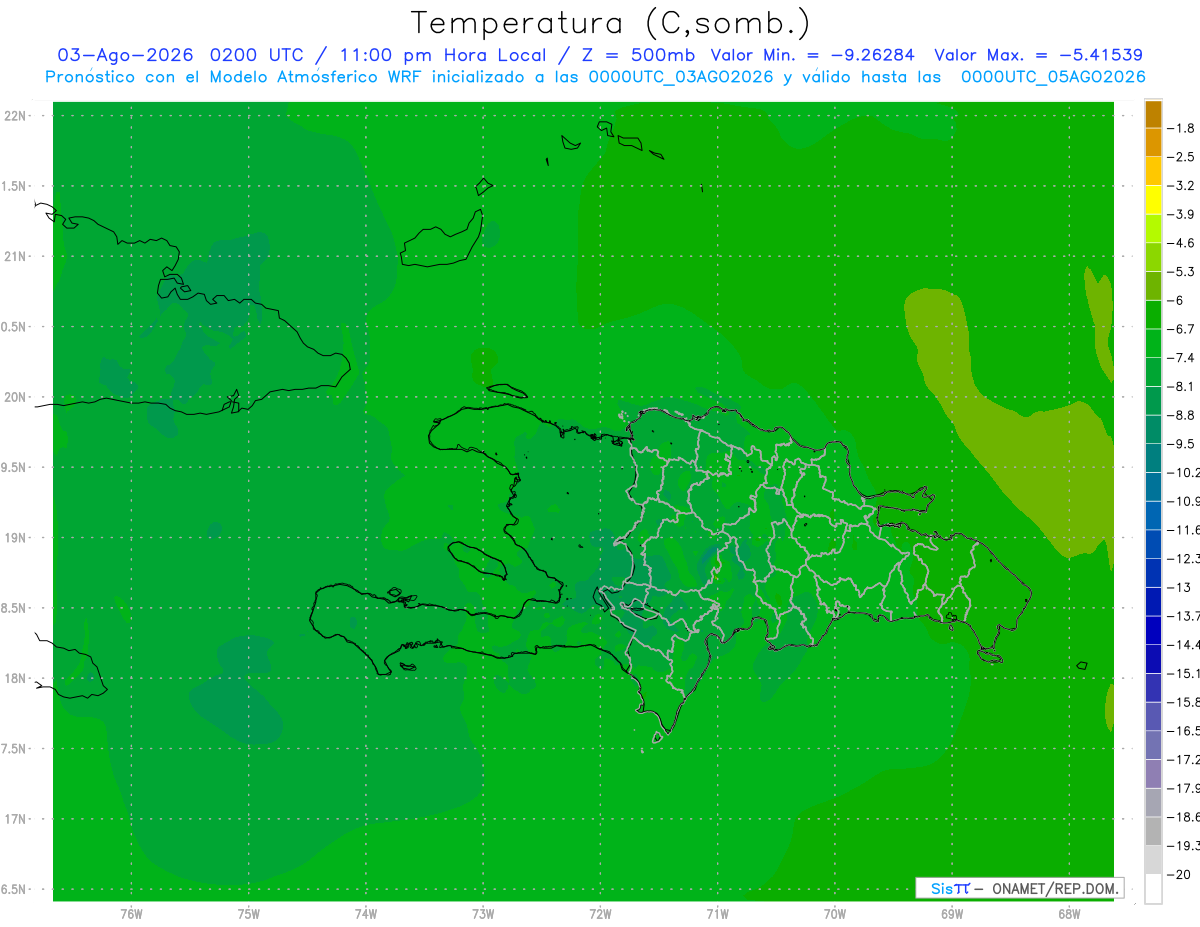Image resolution: width=1200 pixels, height=927 pixels.
Task: Click the -7.4 colorbar label
Action: [x=1182, y=358]
